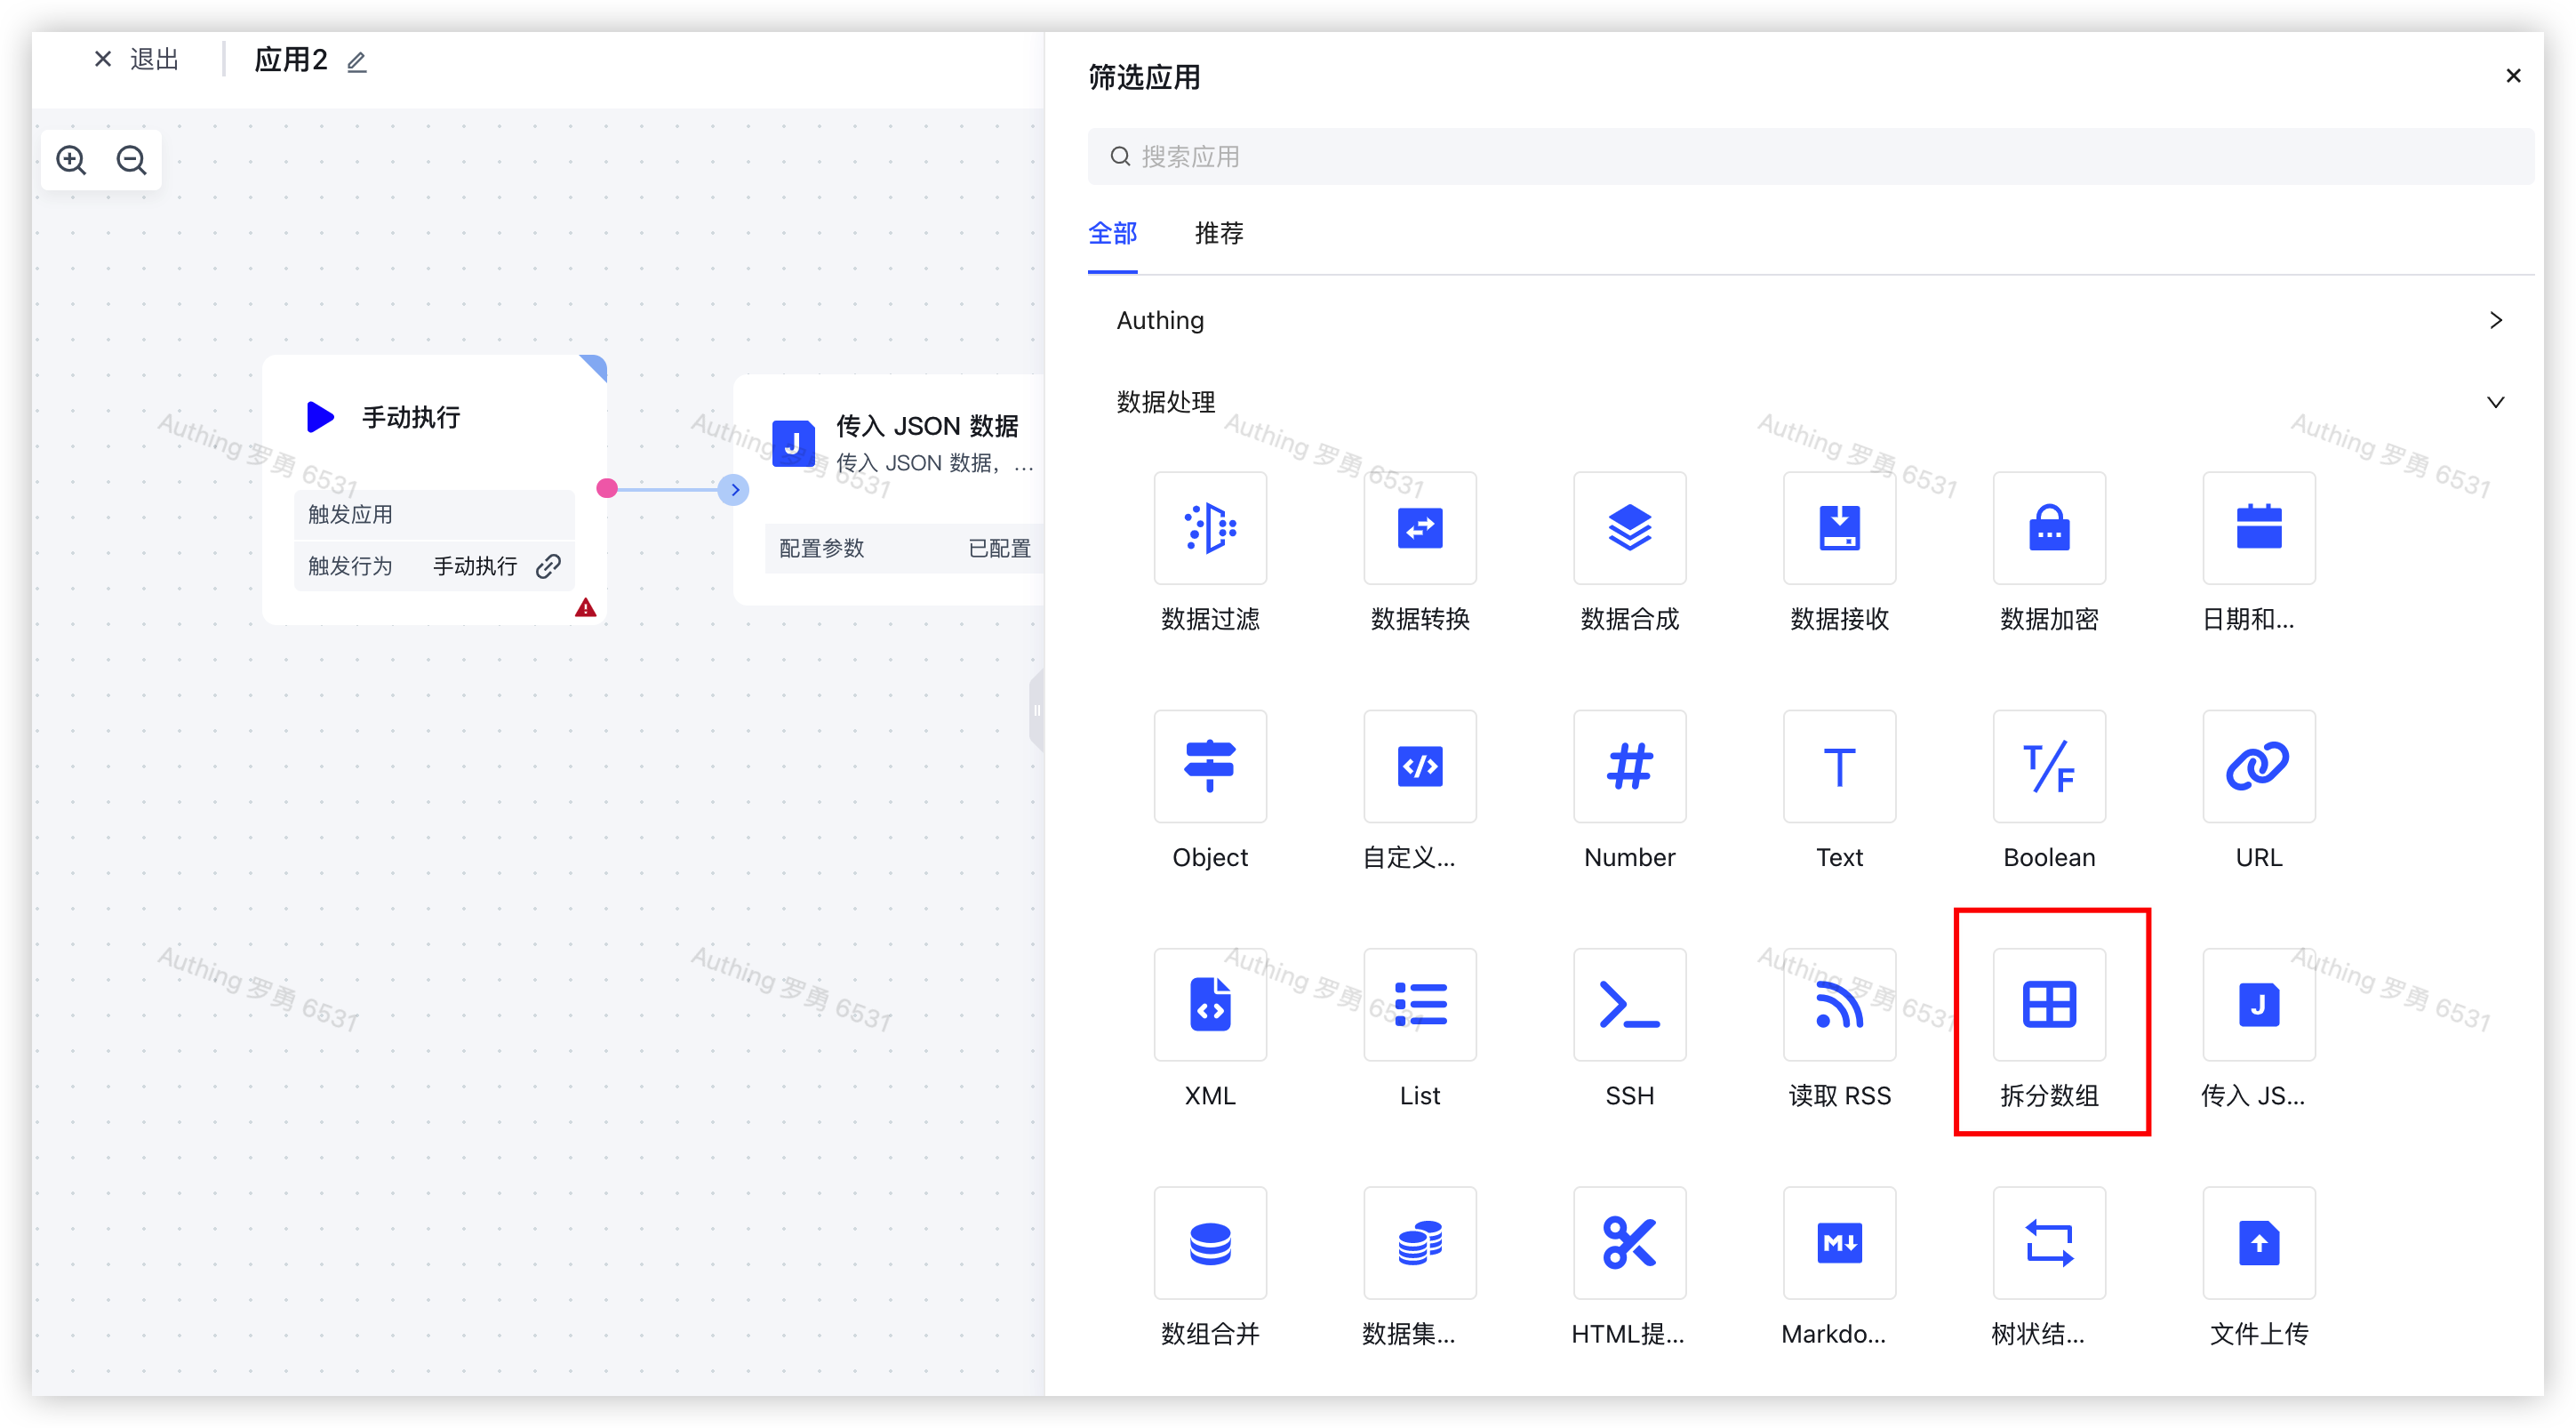The width and height of the screenshot is (2576, 1428).
Task: Select the 文件上传 upload icon
Action: point(2258,1243)
